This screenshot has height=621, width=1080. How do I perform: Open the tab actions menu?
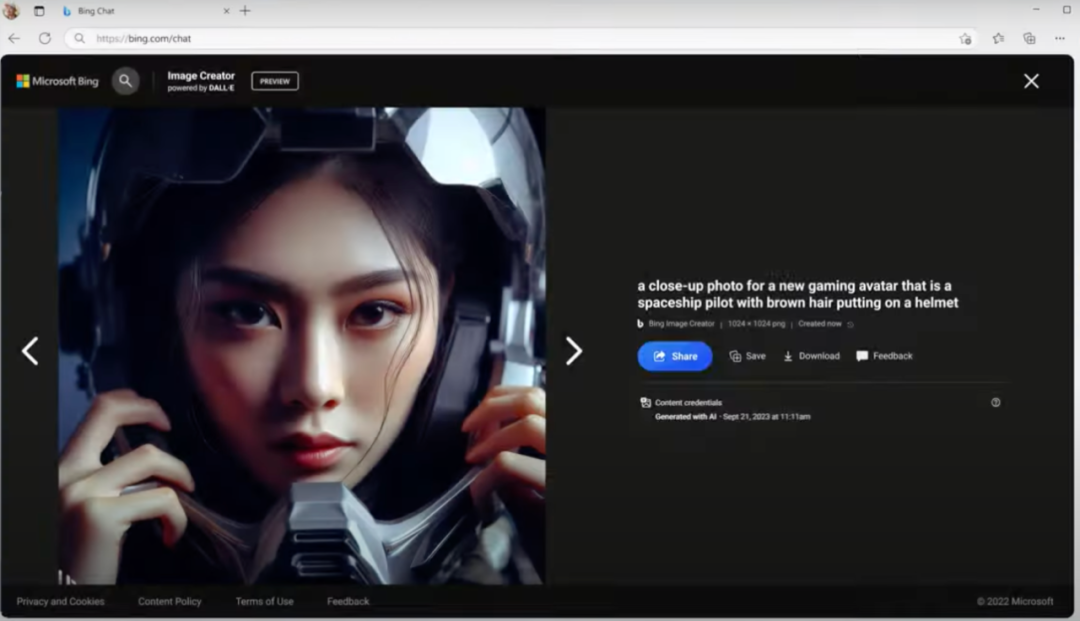tap(39, 11)
